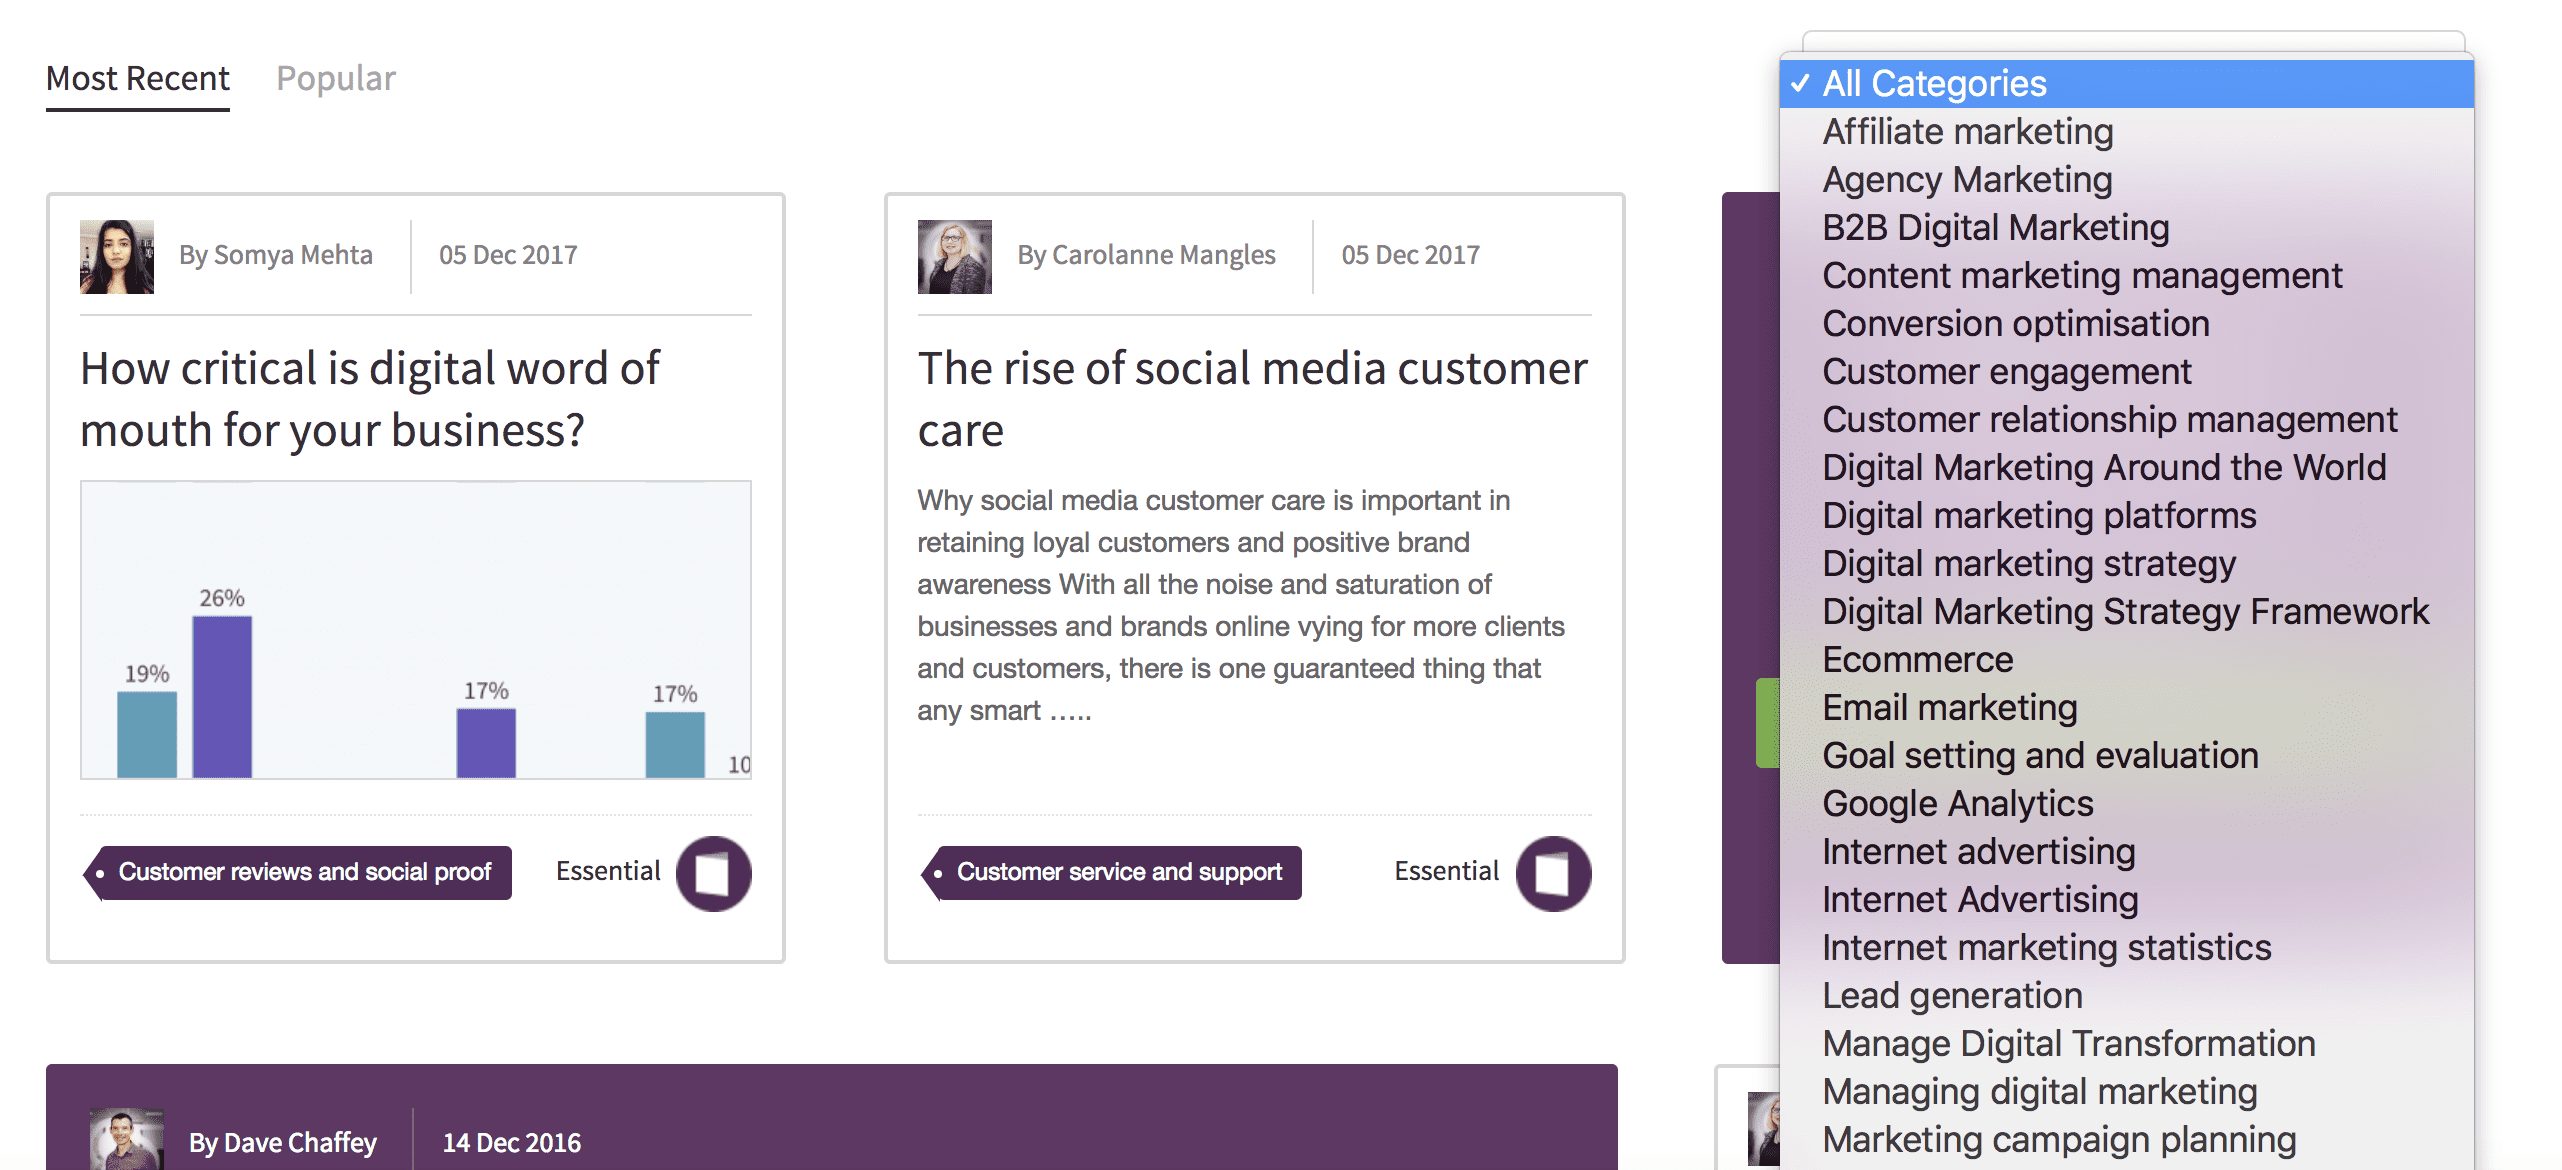The height and width of the screenshot is (1170, 2562).
Task: Click Dave Chaffey's author avatar
Action: 126,1140
